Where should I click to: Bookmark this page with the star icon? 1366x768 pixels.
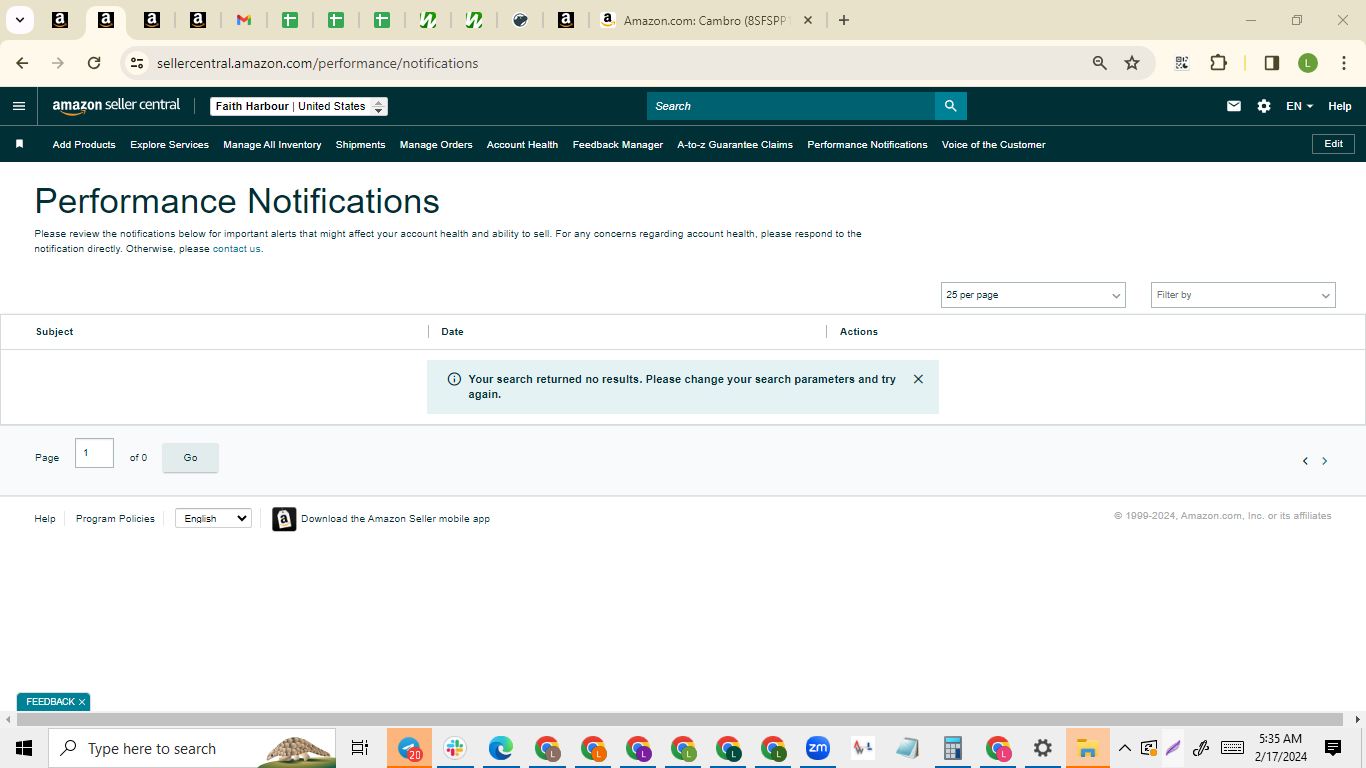tap(1132, 63)
